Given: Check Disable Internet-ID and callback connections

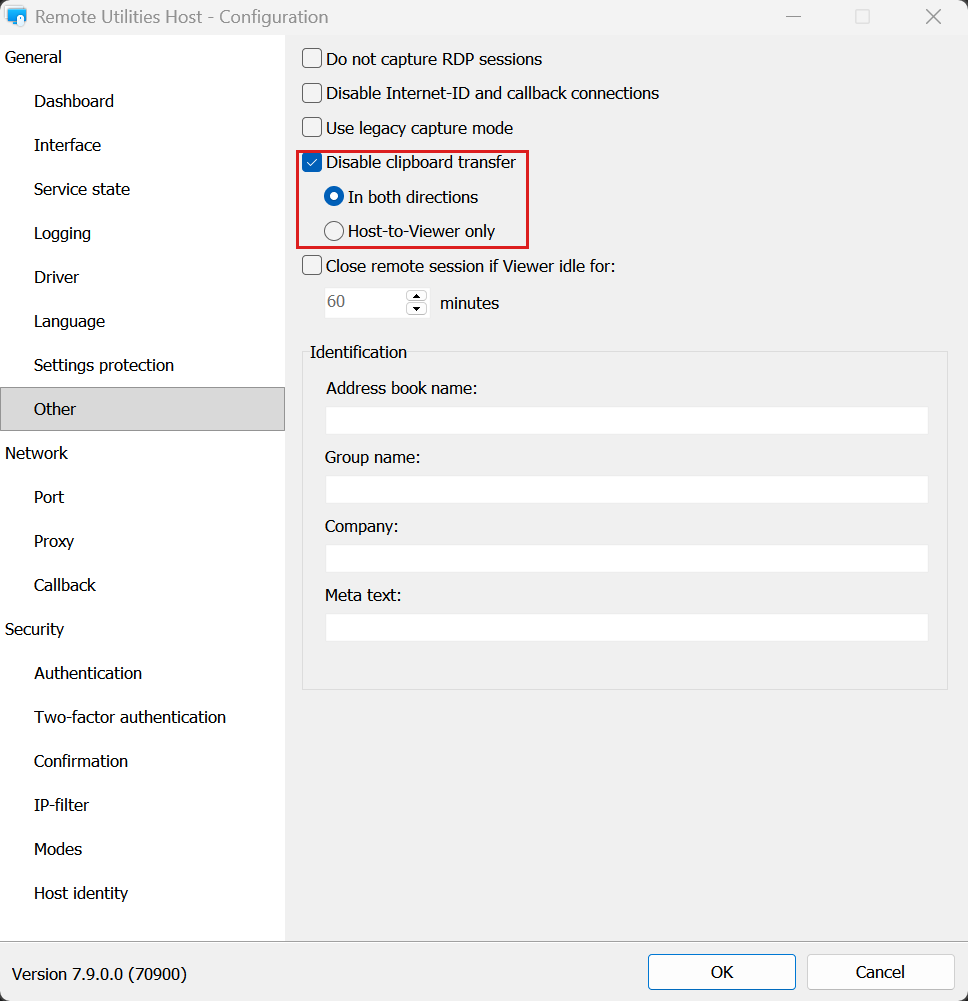Looking at the screenshot, I should point(312,93).
